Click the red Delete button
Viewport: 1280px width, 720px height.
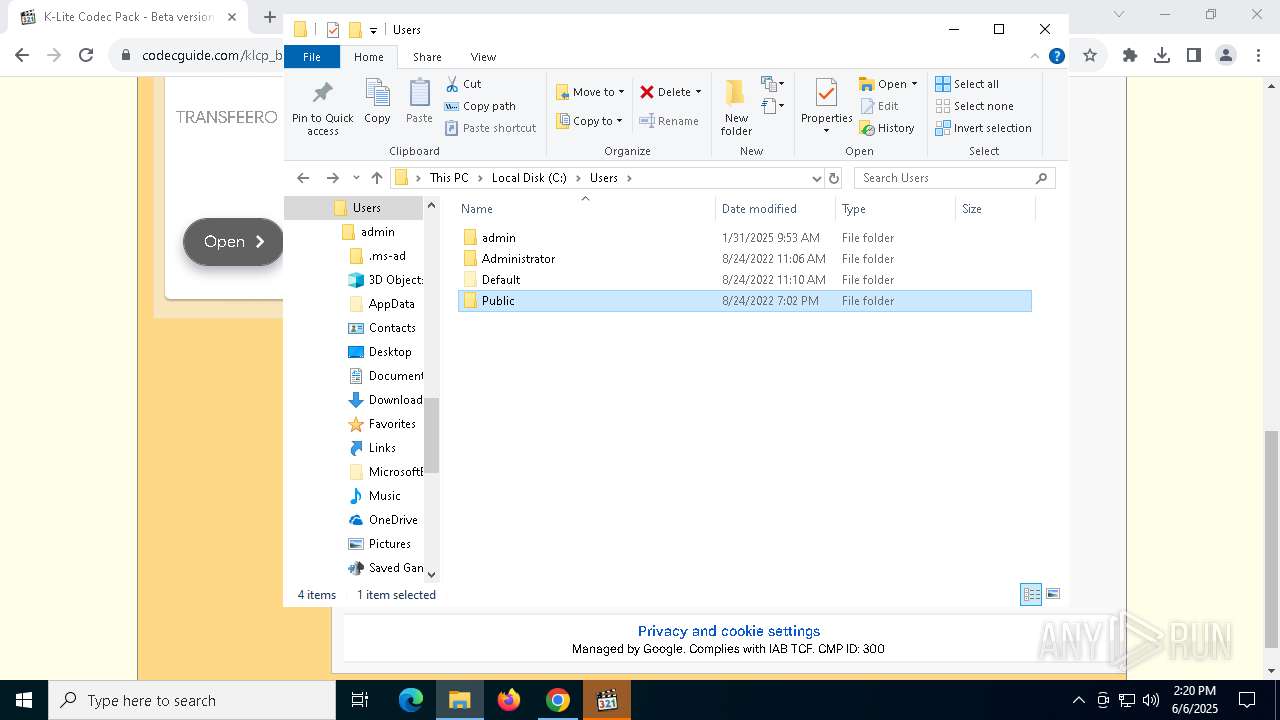665,92
